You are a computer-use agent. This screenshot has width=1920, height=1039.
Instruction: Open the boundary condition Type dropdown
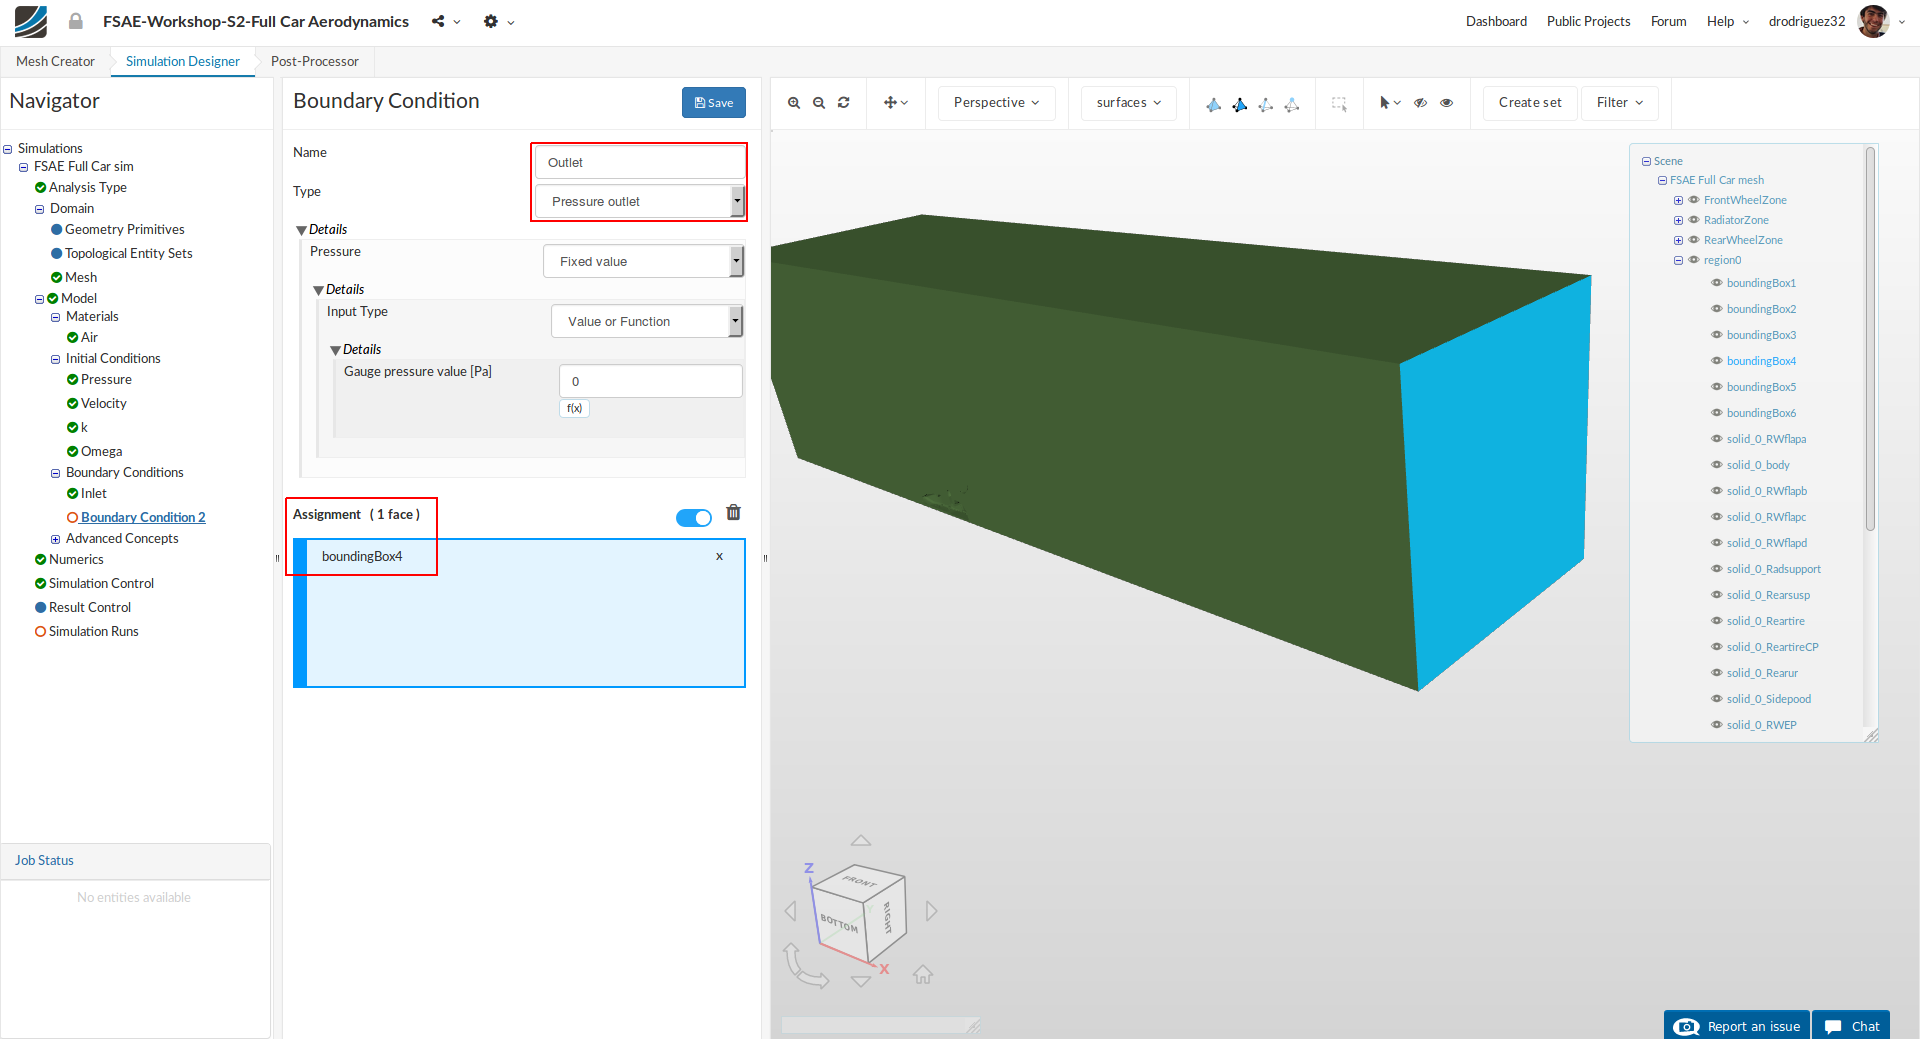[639, 201]
